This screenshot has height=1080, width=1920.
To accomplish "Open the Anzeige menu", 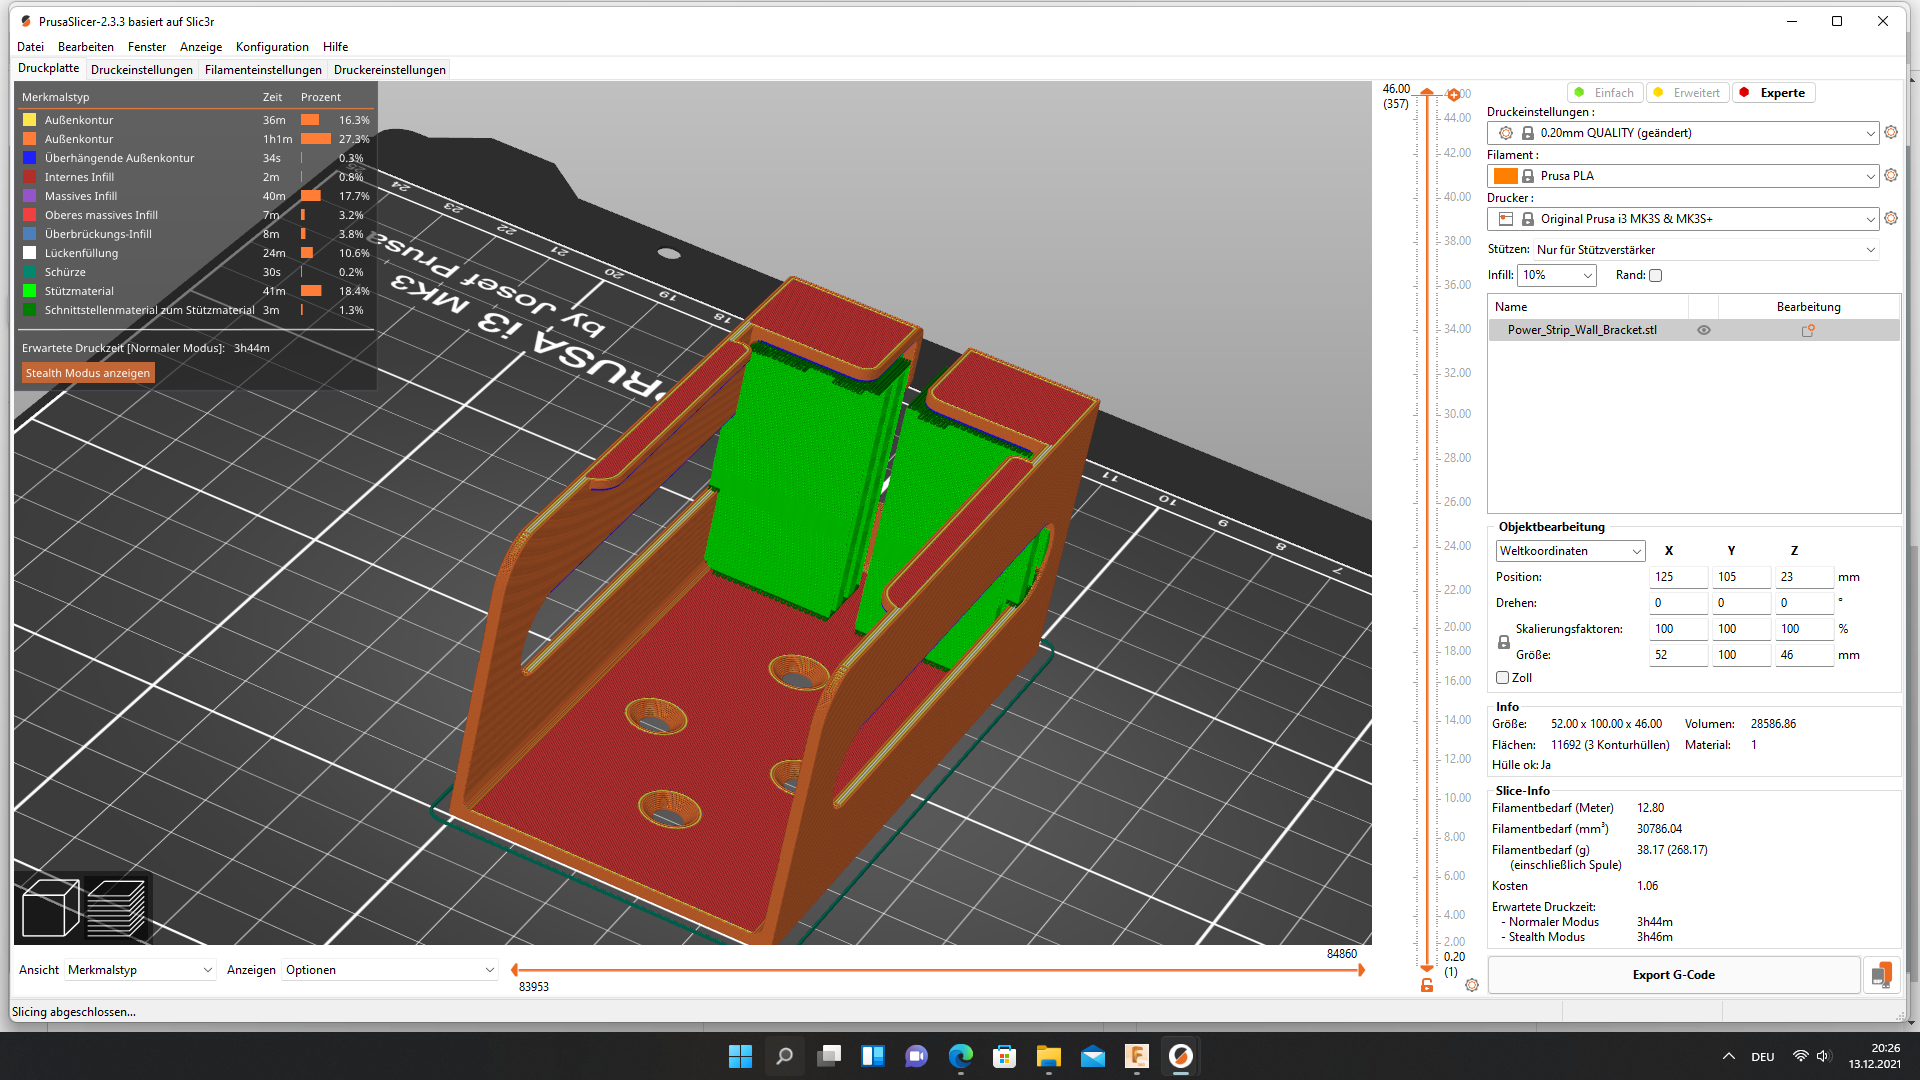I will [201, 47].
